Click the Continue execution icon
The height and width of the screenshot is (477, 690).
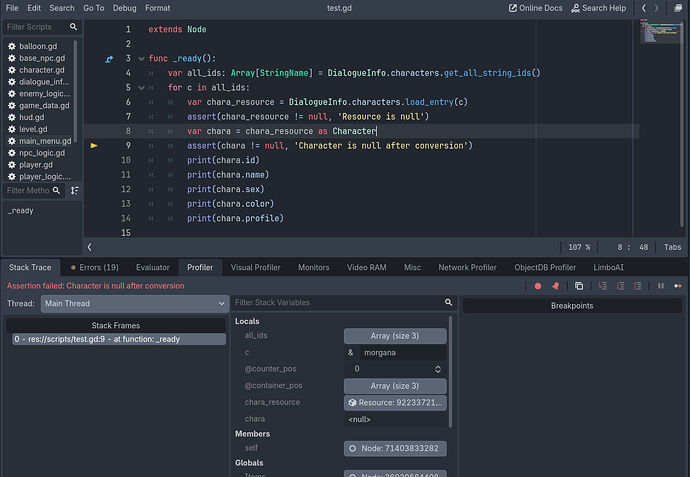(678, 286)
